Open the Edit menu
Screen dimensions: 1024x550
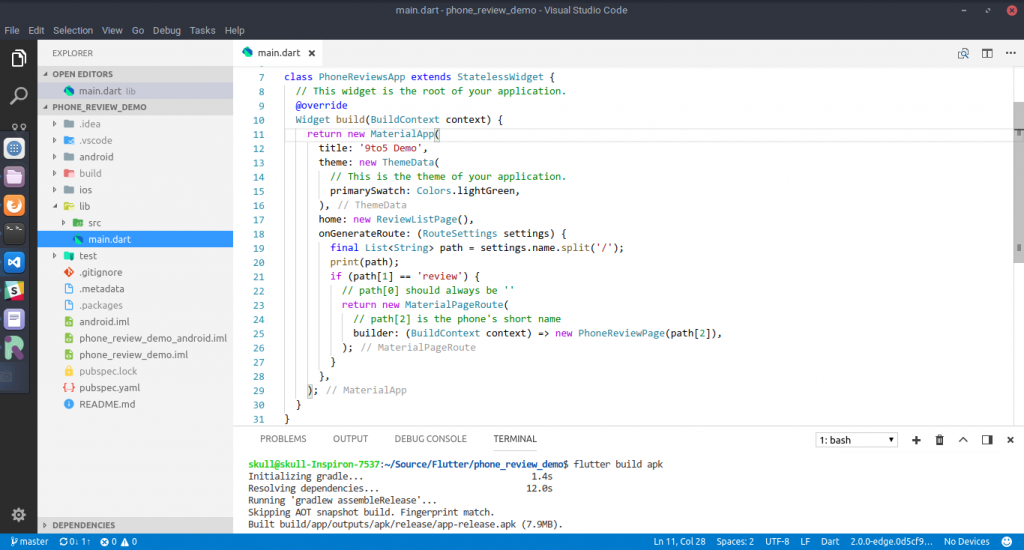click(x=36, y=30)
